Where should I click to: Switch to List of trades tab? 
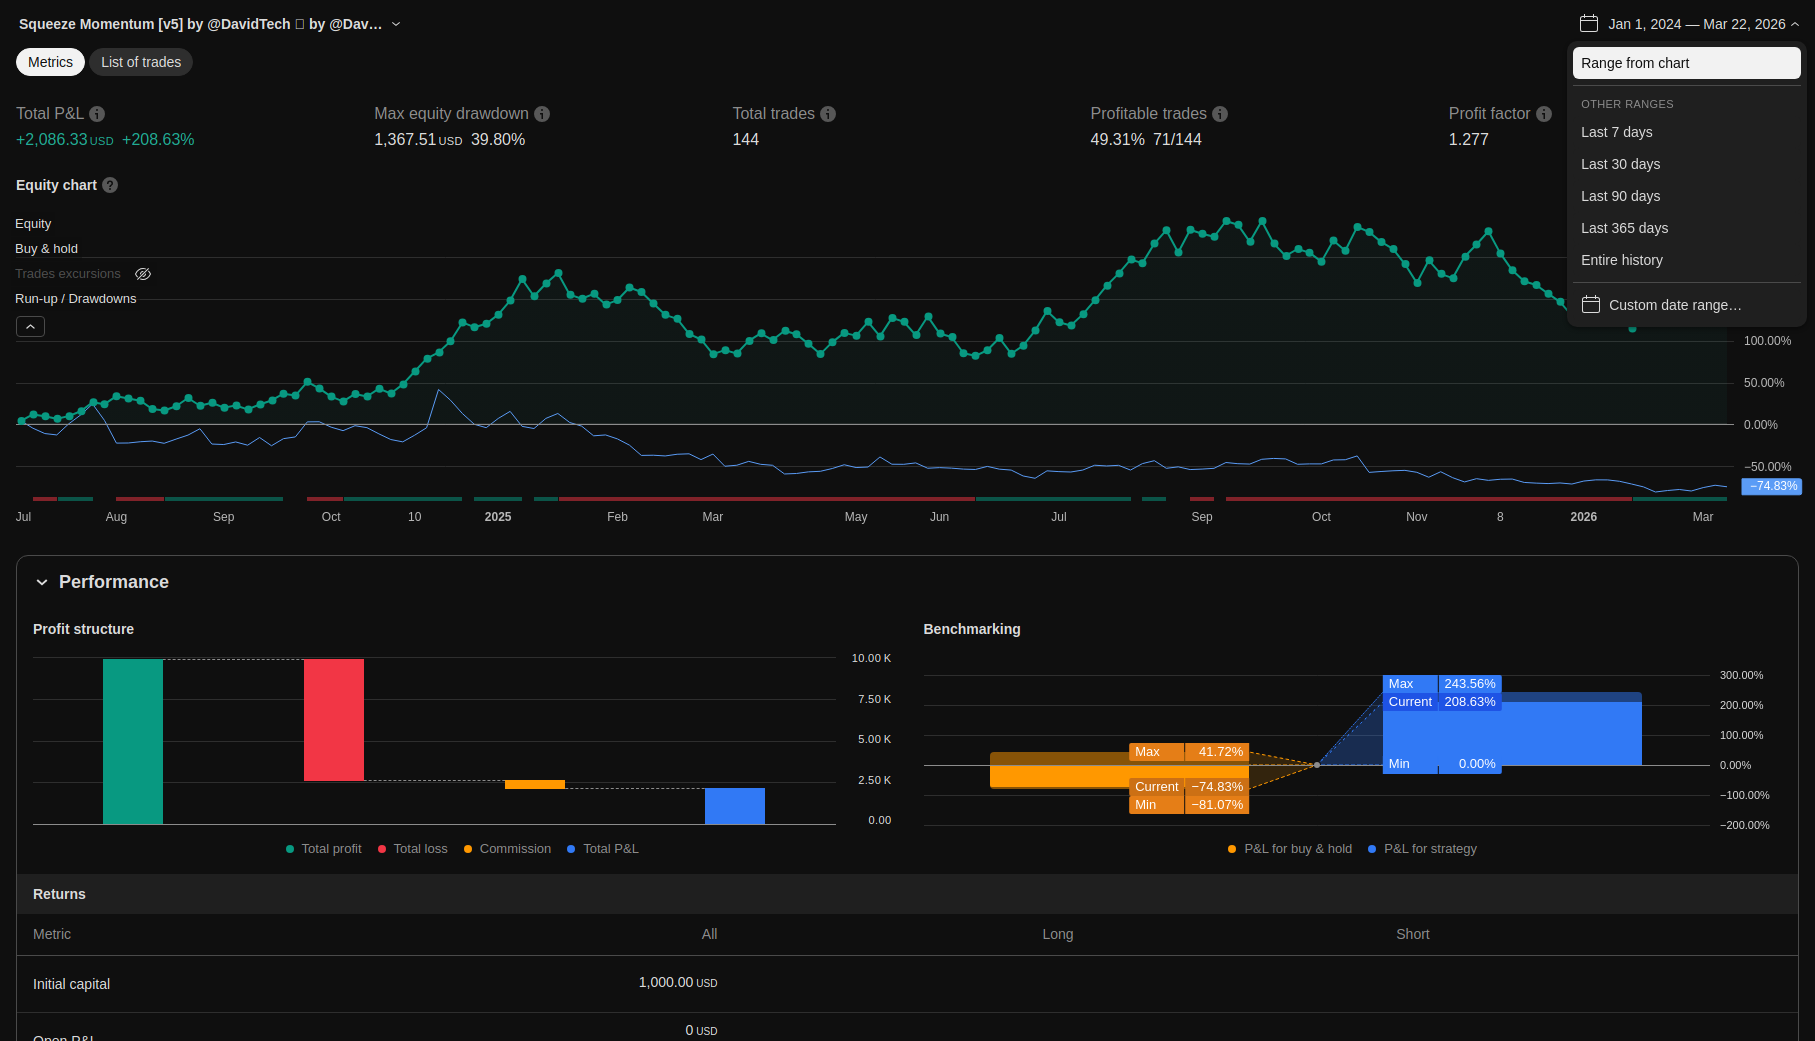point(141,62)
